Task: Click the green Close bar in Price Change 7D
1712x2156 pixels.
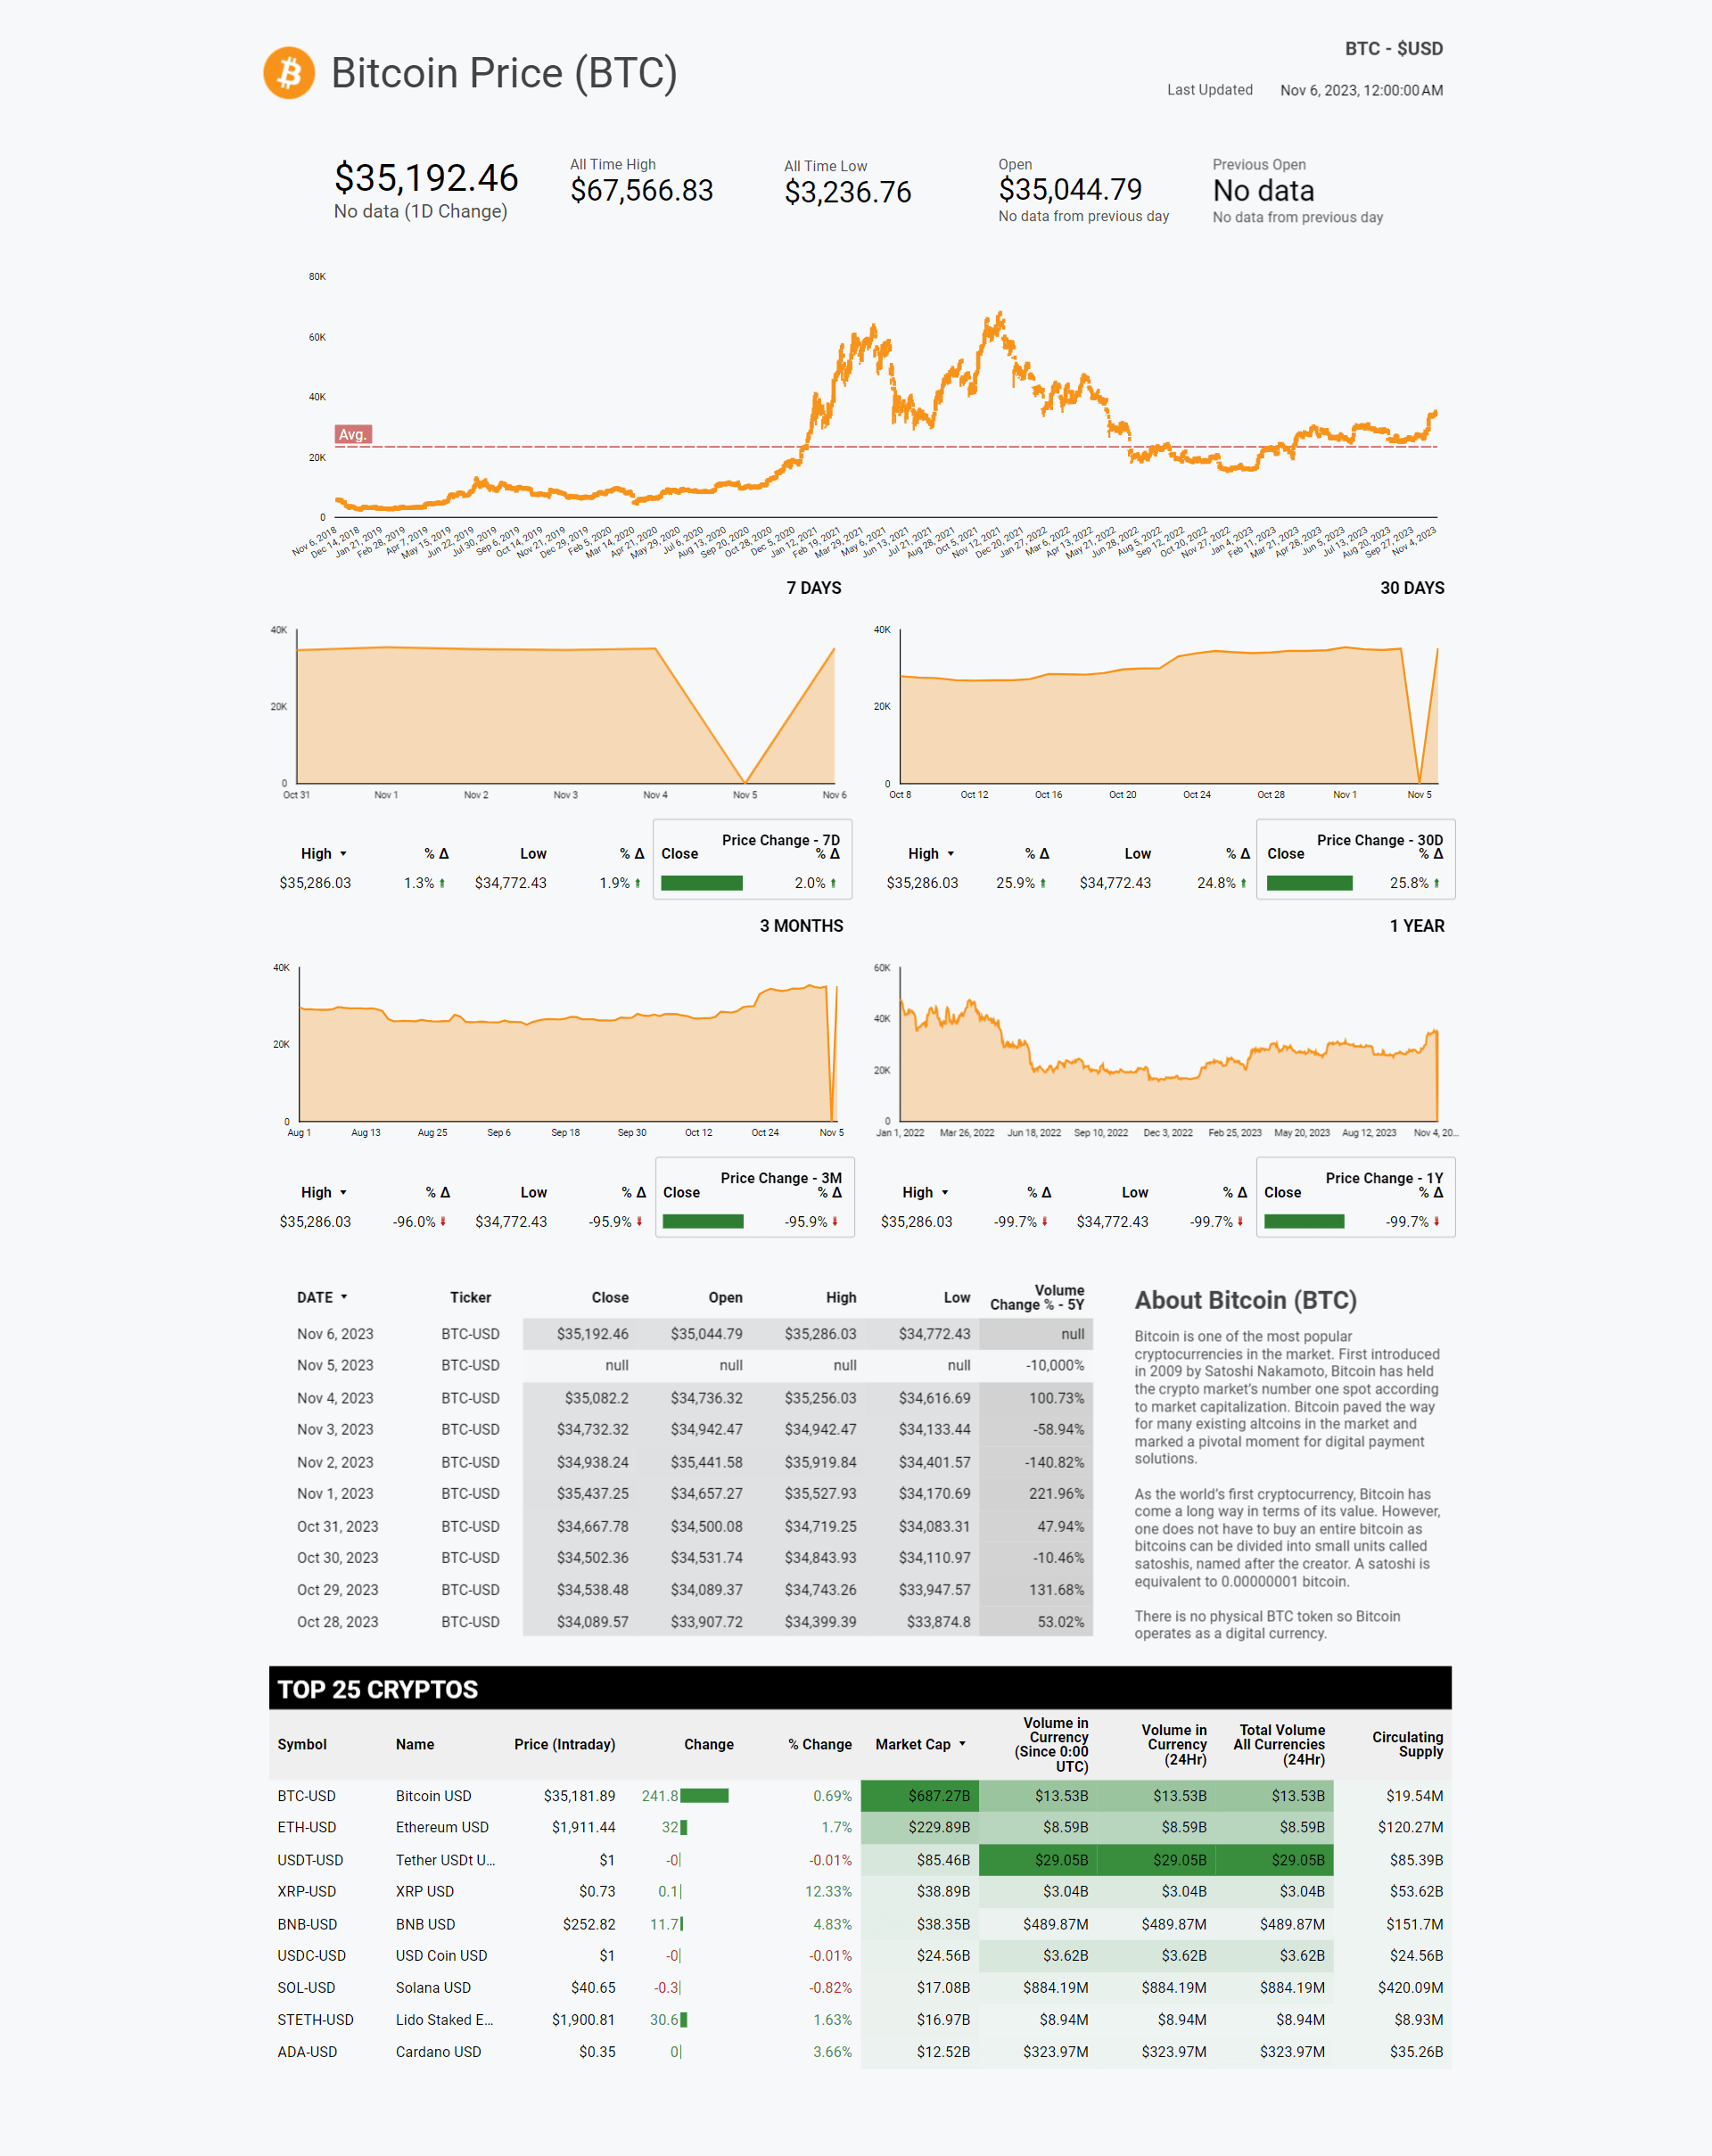Action: (x=702, y=883)
